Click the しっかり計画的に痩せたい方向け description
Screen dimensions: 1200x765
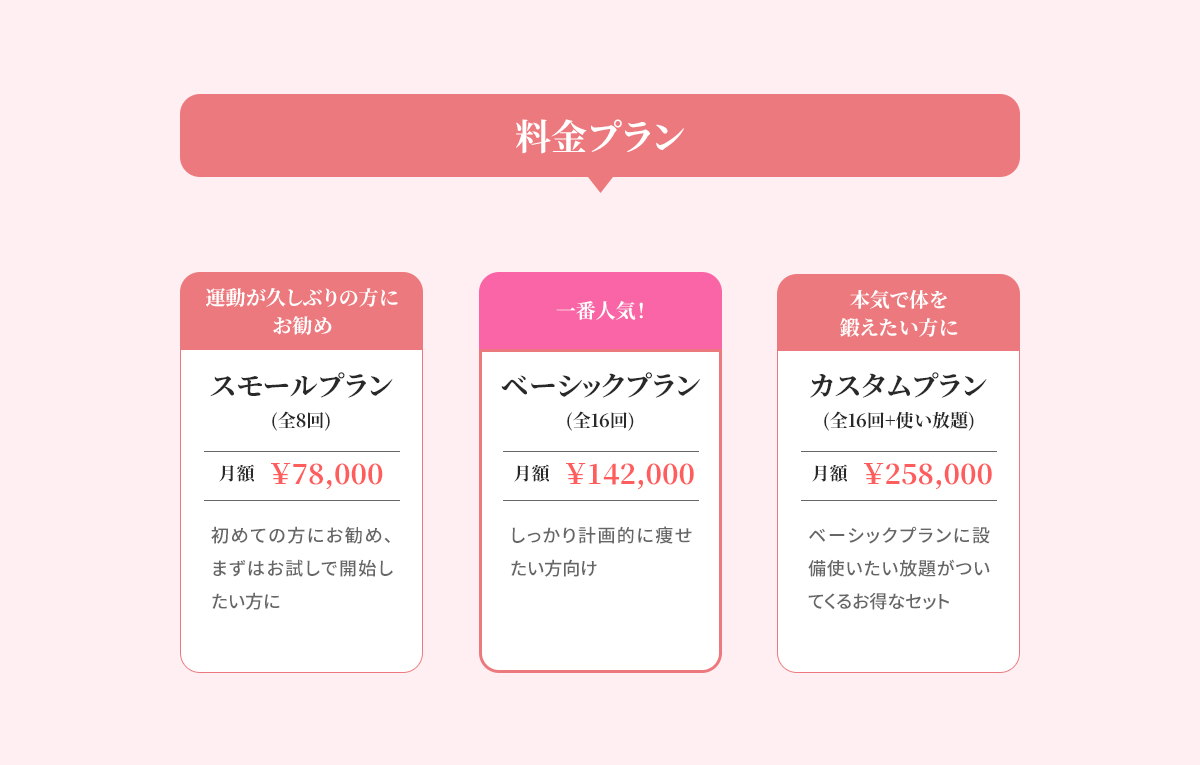tap(600, 551)
